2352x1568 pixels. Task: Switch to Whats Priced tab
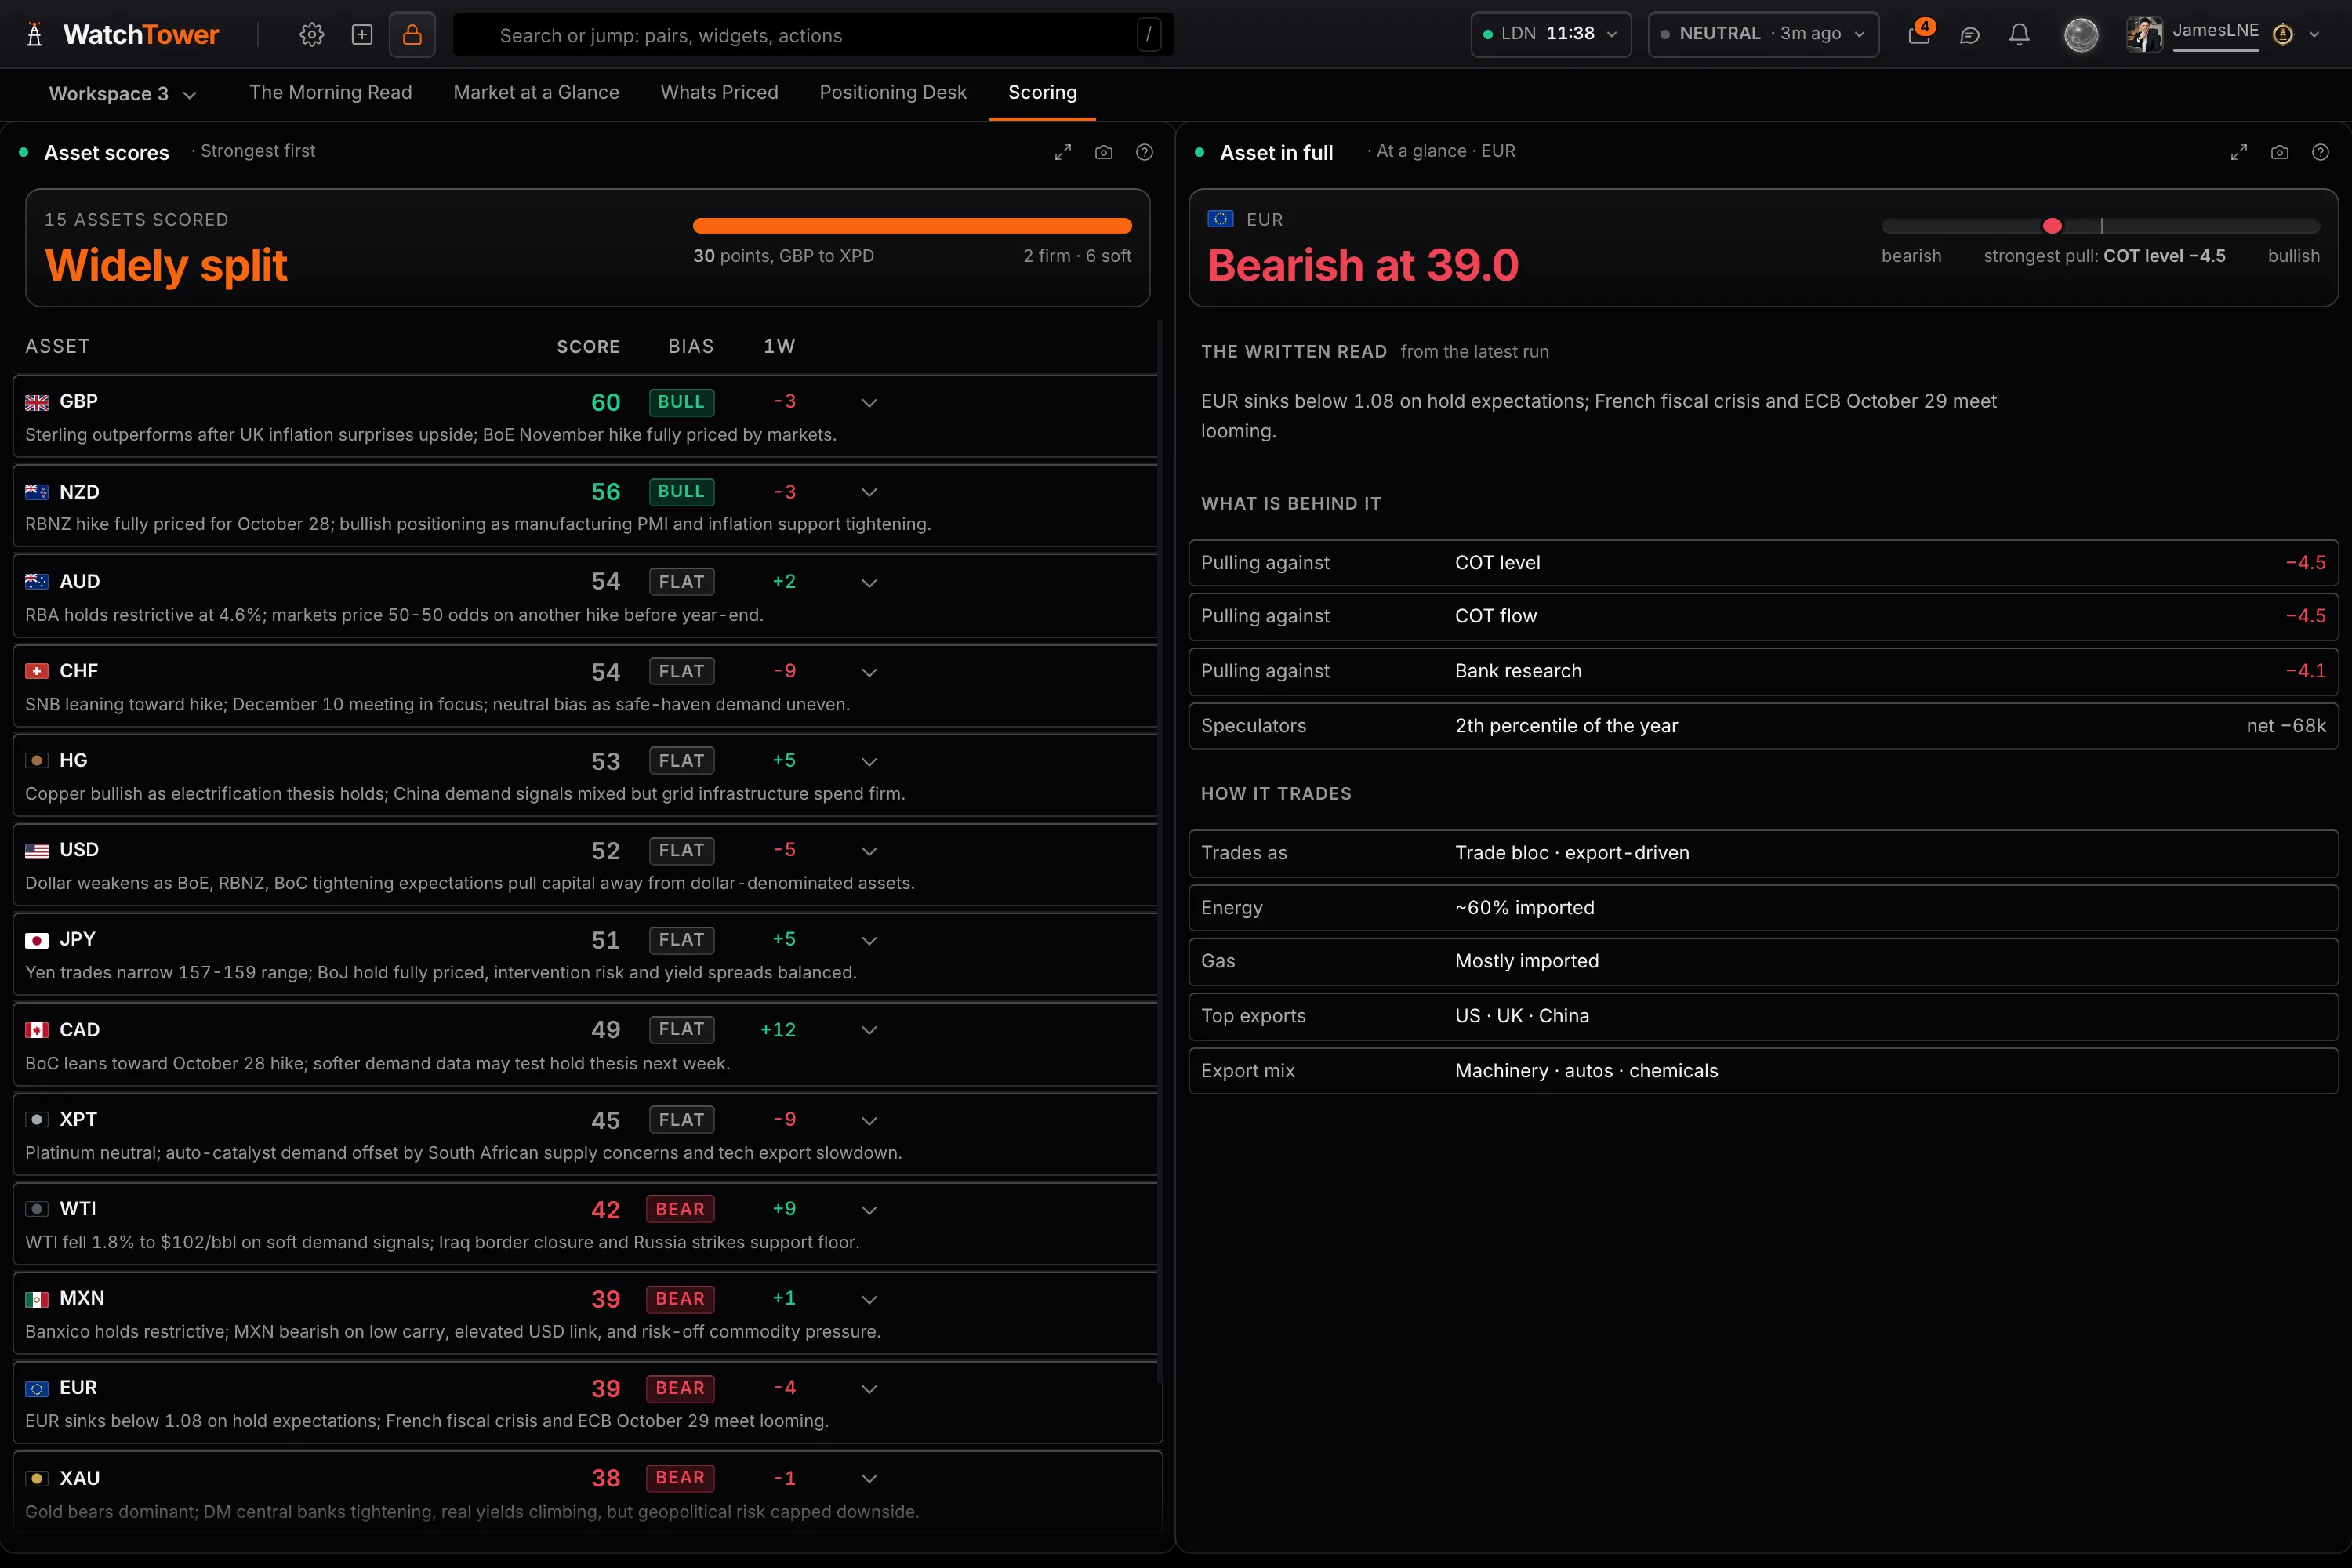[719, 92]
